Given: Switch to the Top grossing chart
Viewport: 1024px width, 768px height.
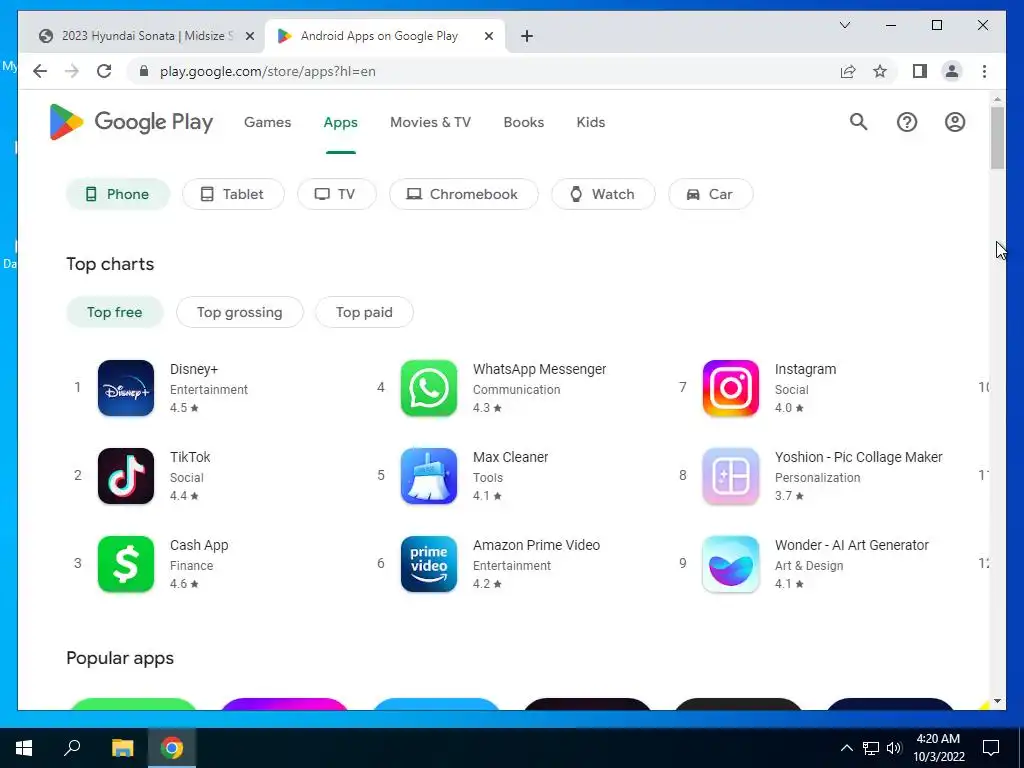Looking at the screenshot, I should click(x=240, y=312).
